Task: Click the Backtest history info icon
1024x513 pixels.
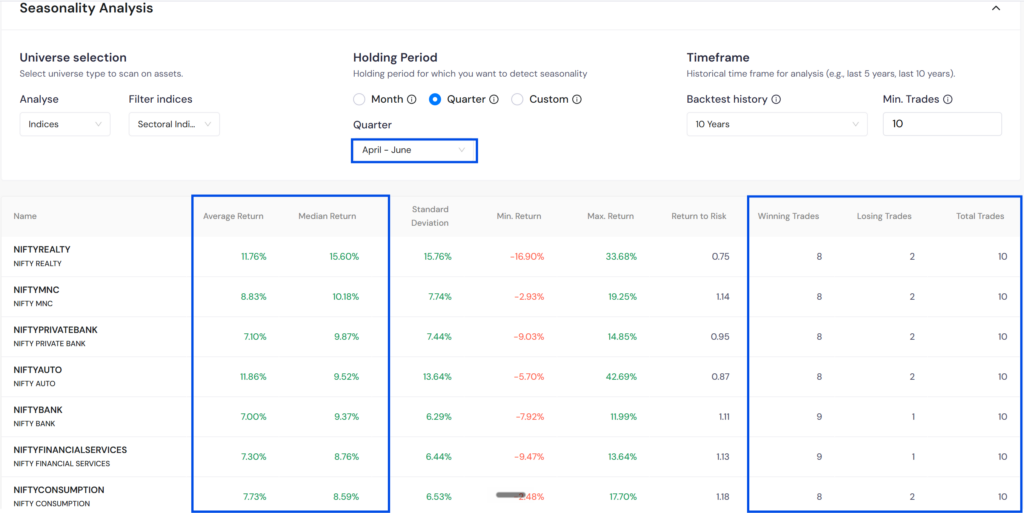Action: tap(776, 100)
